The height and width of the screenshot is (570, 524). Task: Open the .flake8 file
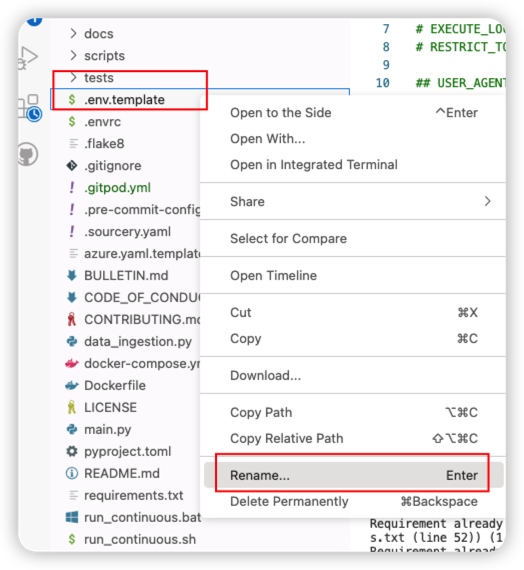point(104,144)
